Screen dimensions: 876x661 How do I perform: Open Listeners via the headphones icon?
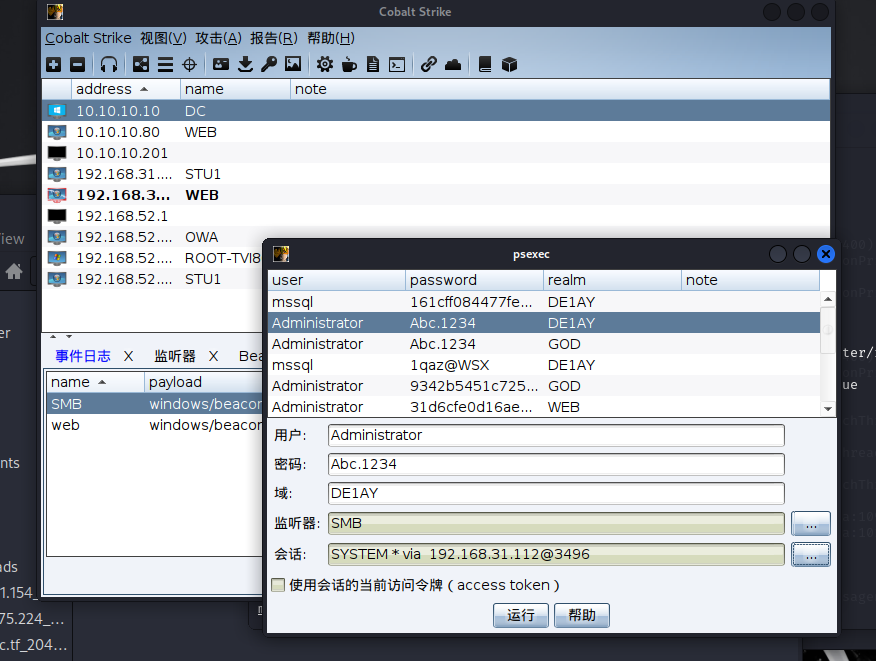(x=109, y=65)
